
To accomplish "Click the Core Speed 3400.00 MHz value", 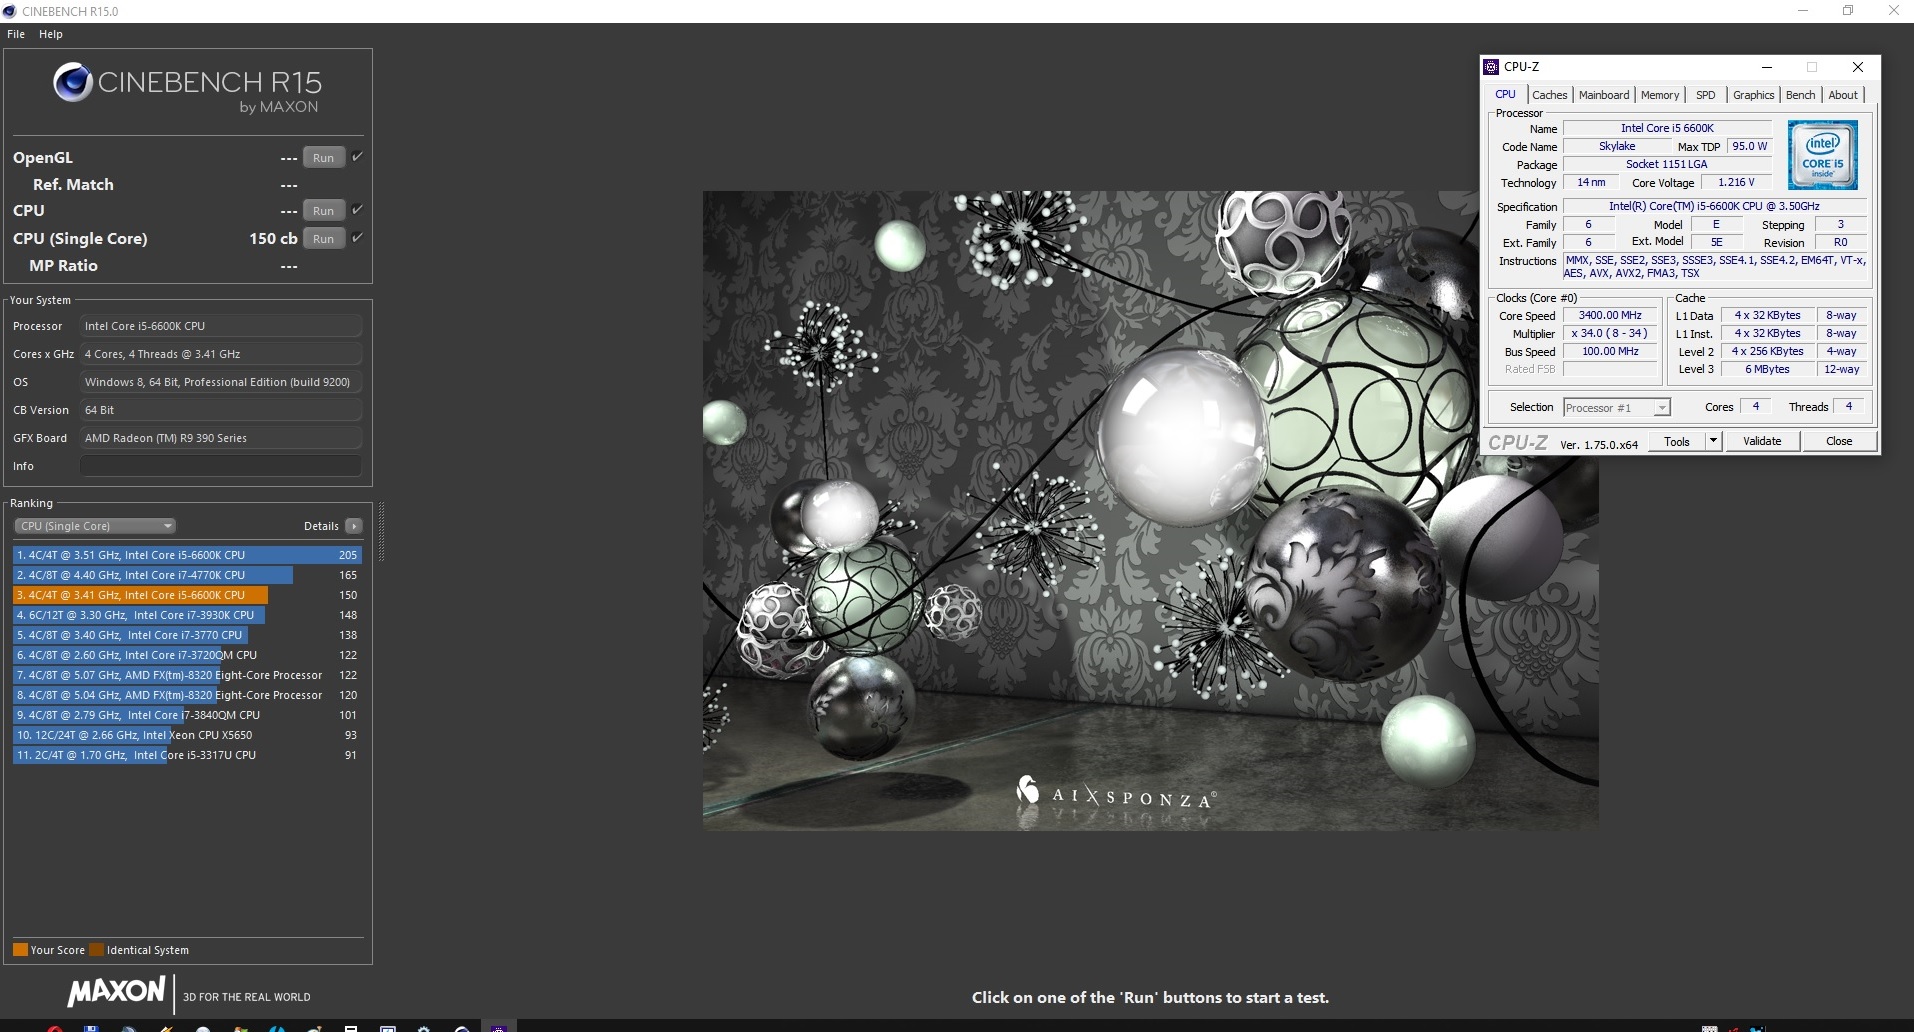I will (1610, 315).
